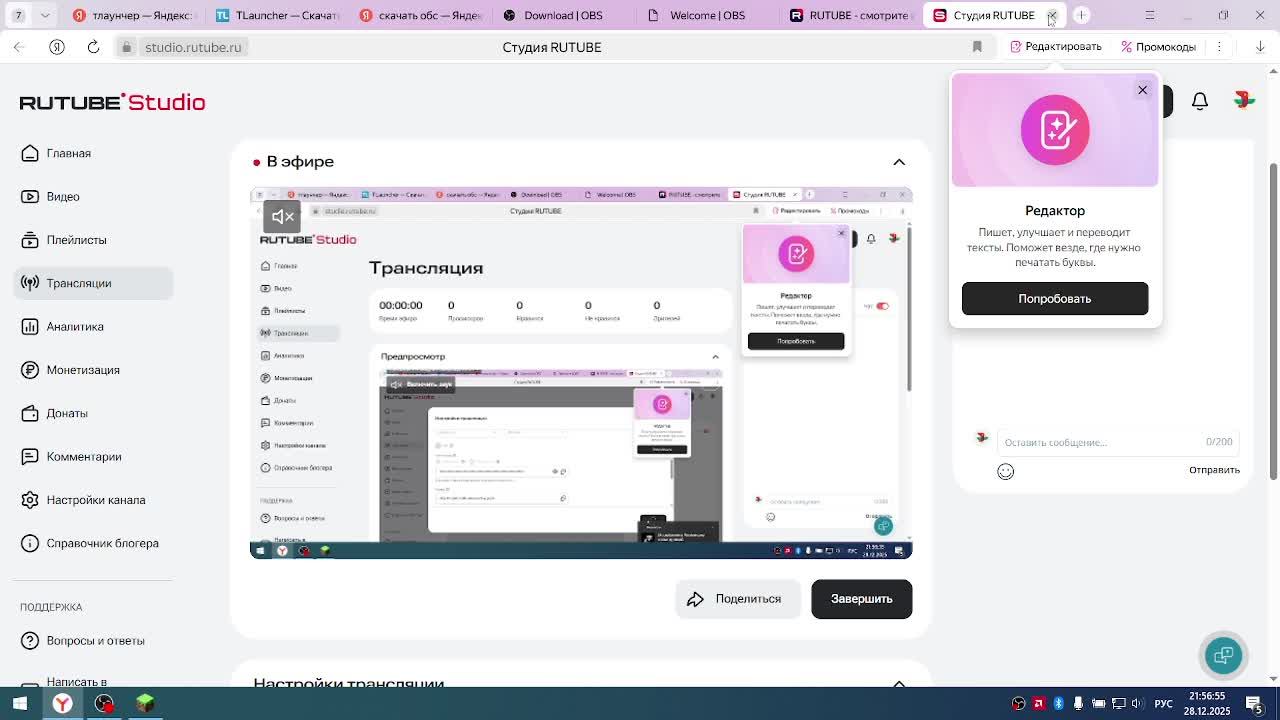Unmute the live preview sound icon
Image resolution: width=1280 pixels, height=720 pixels.
283,216
